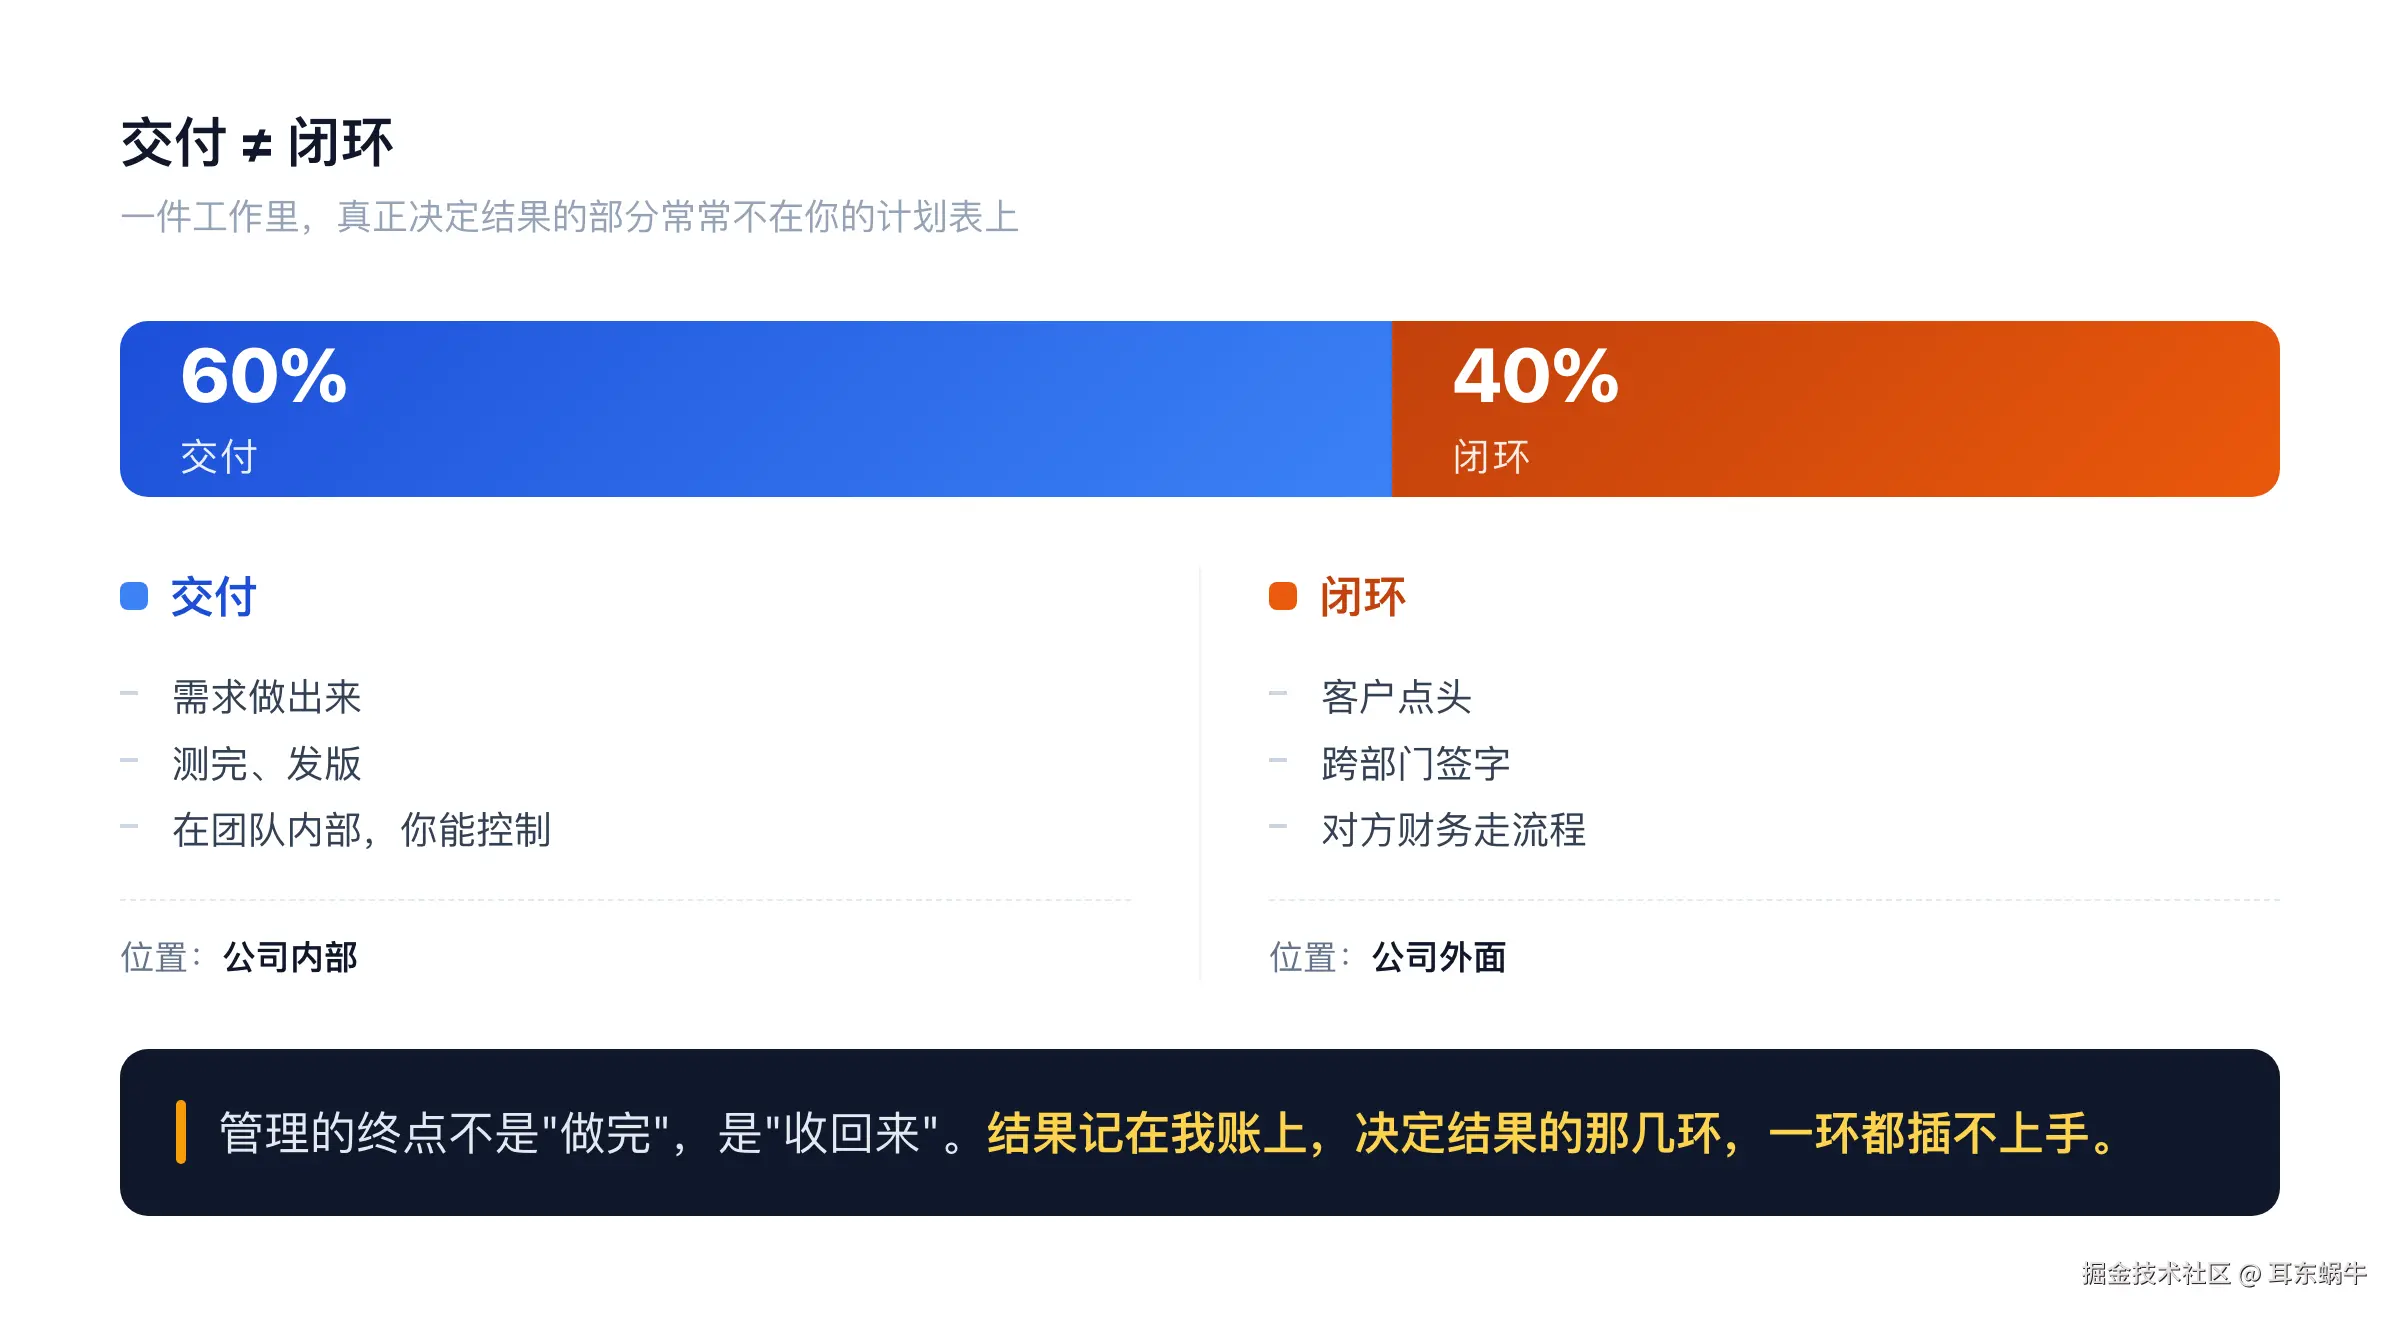Click the ≠ symbol in the title
Screen dimensions: 2400x1320
click(x=257, y=147)
